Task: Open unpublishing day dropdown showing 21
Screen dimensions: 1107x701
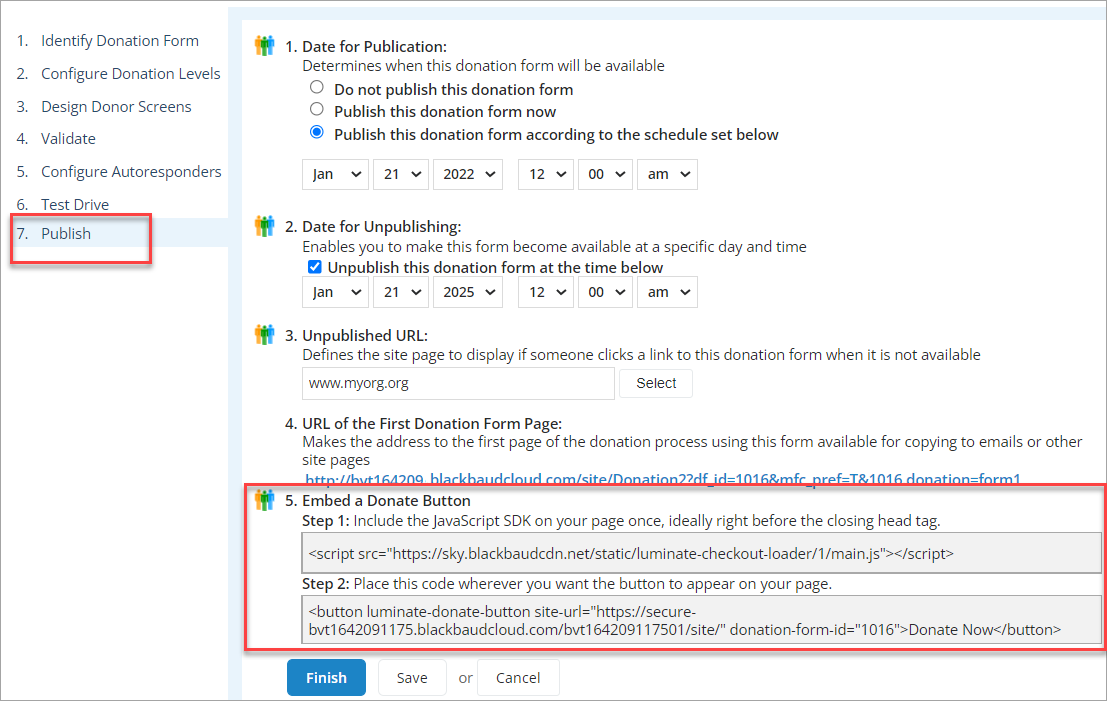Action: [401, 292]
